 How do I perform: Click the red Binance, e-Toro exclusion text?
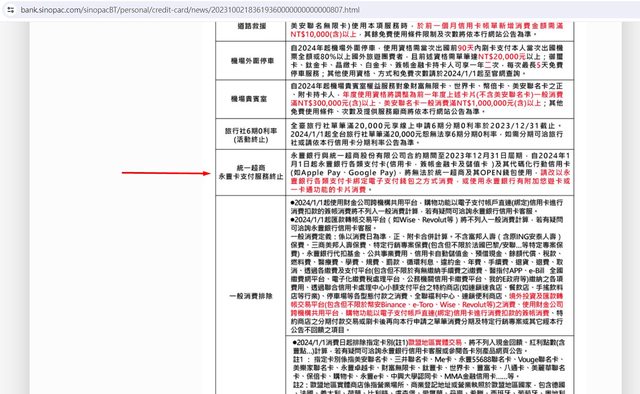click(x=427, y=305)
